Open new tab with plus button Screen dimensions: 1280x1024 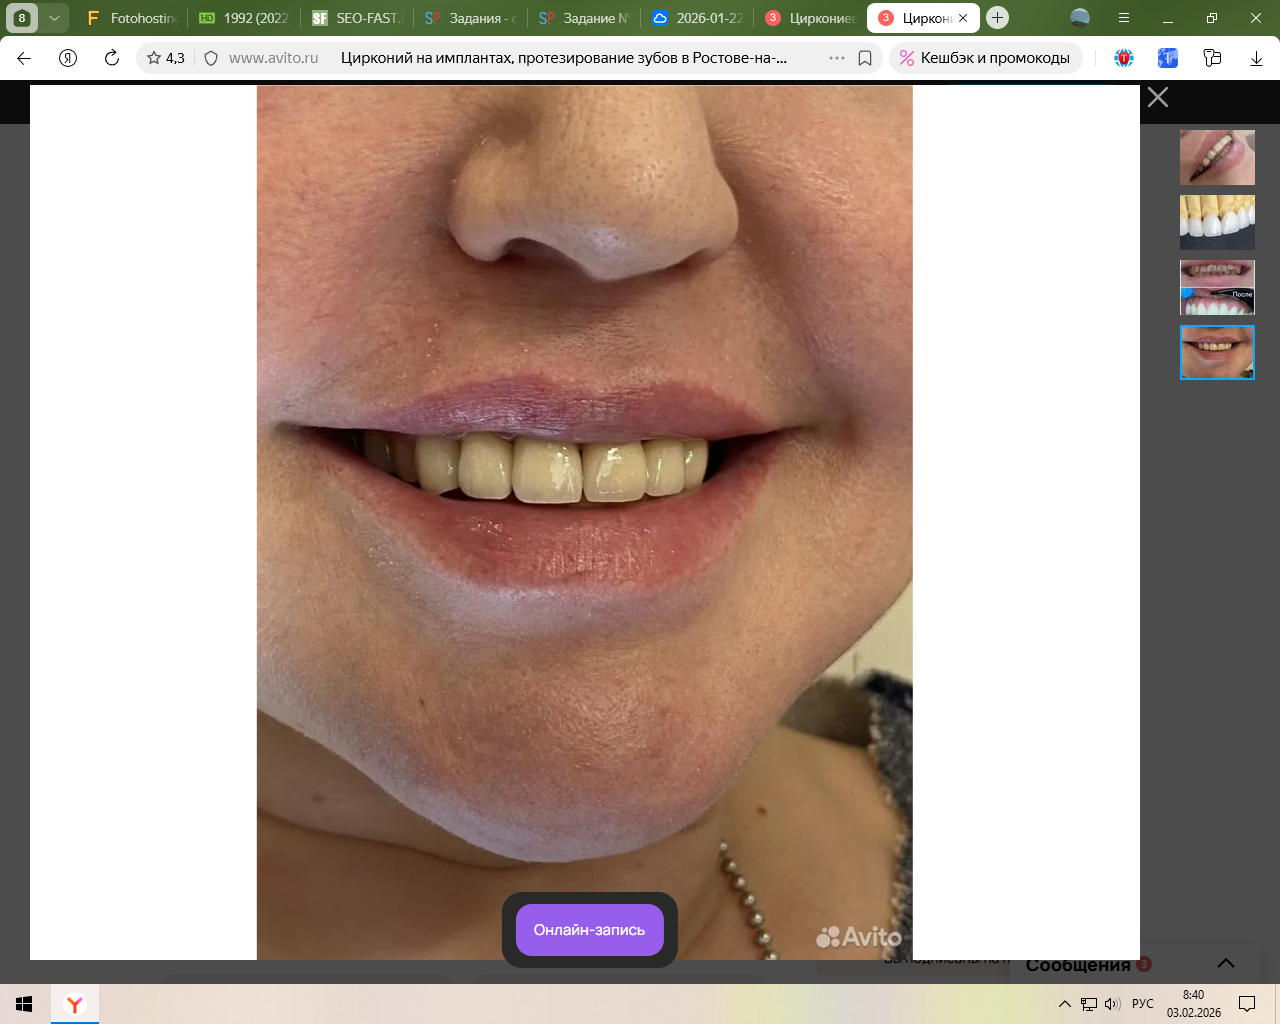click(997, 18)
